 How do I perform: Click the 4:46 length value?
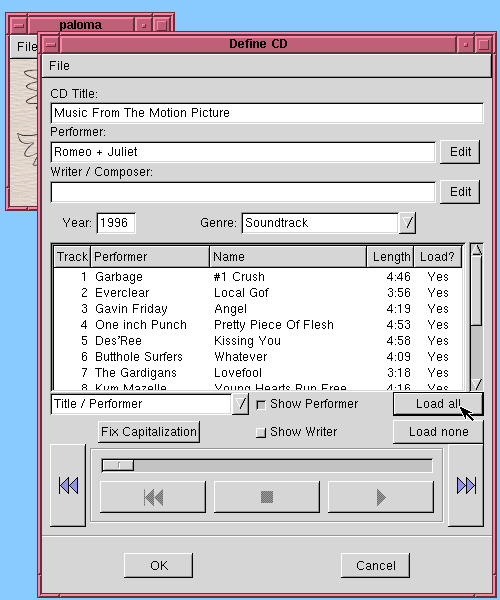tap(398, 277)
